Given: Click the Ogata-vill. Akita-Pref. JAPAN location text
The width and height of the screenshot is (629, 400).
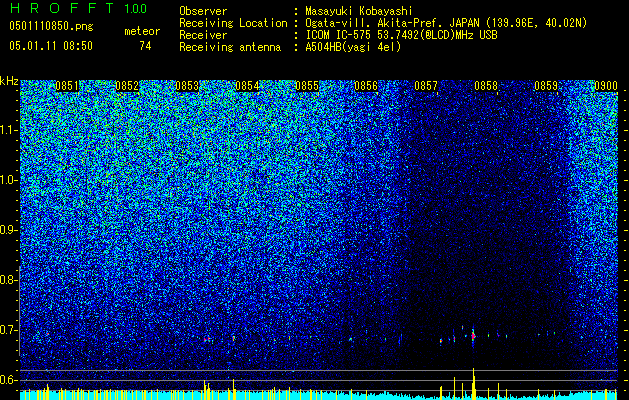Looking at the screenshot, I should pos(446,23).
